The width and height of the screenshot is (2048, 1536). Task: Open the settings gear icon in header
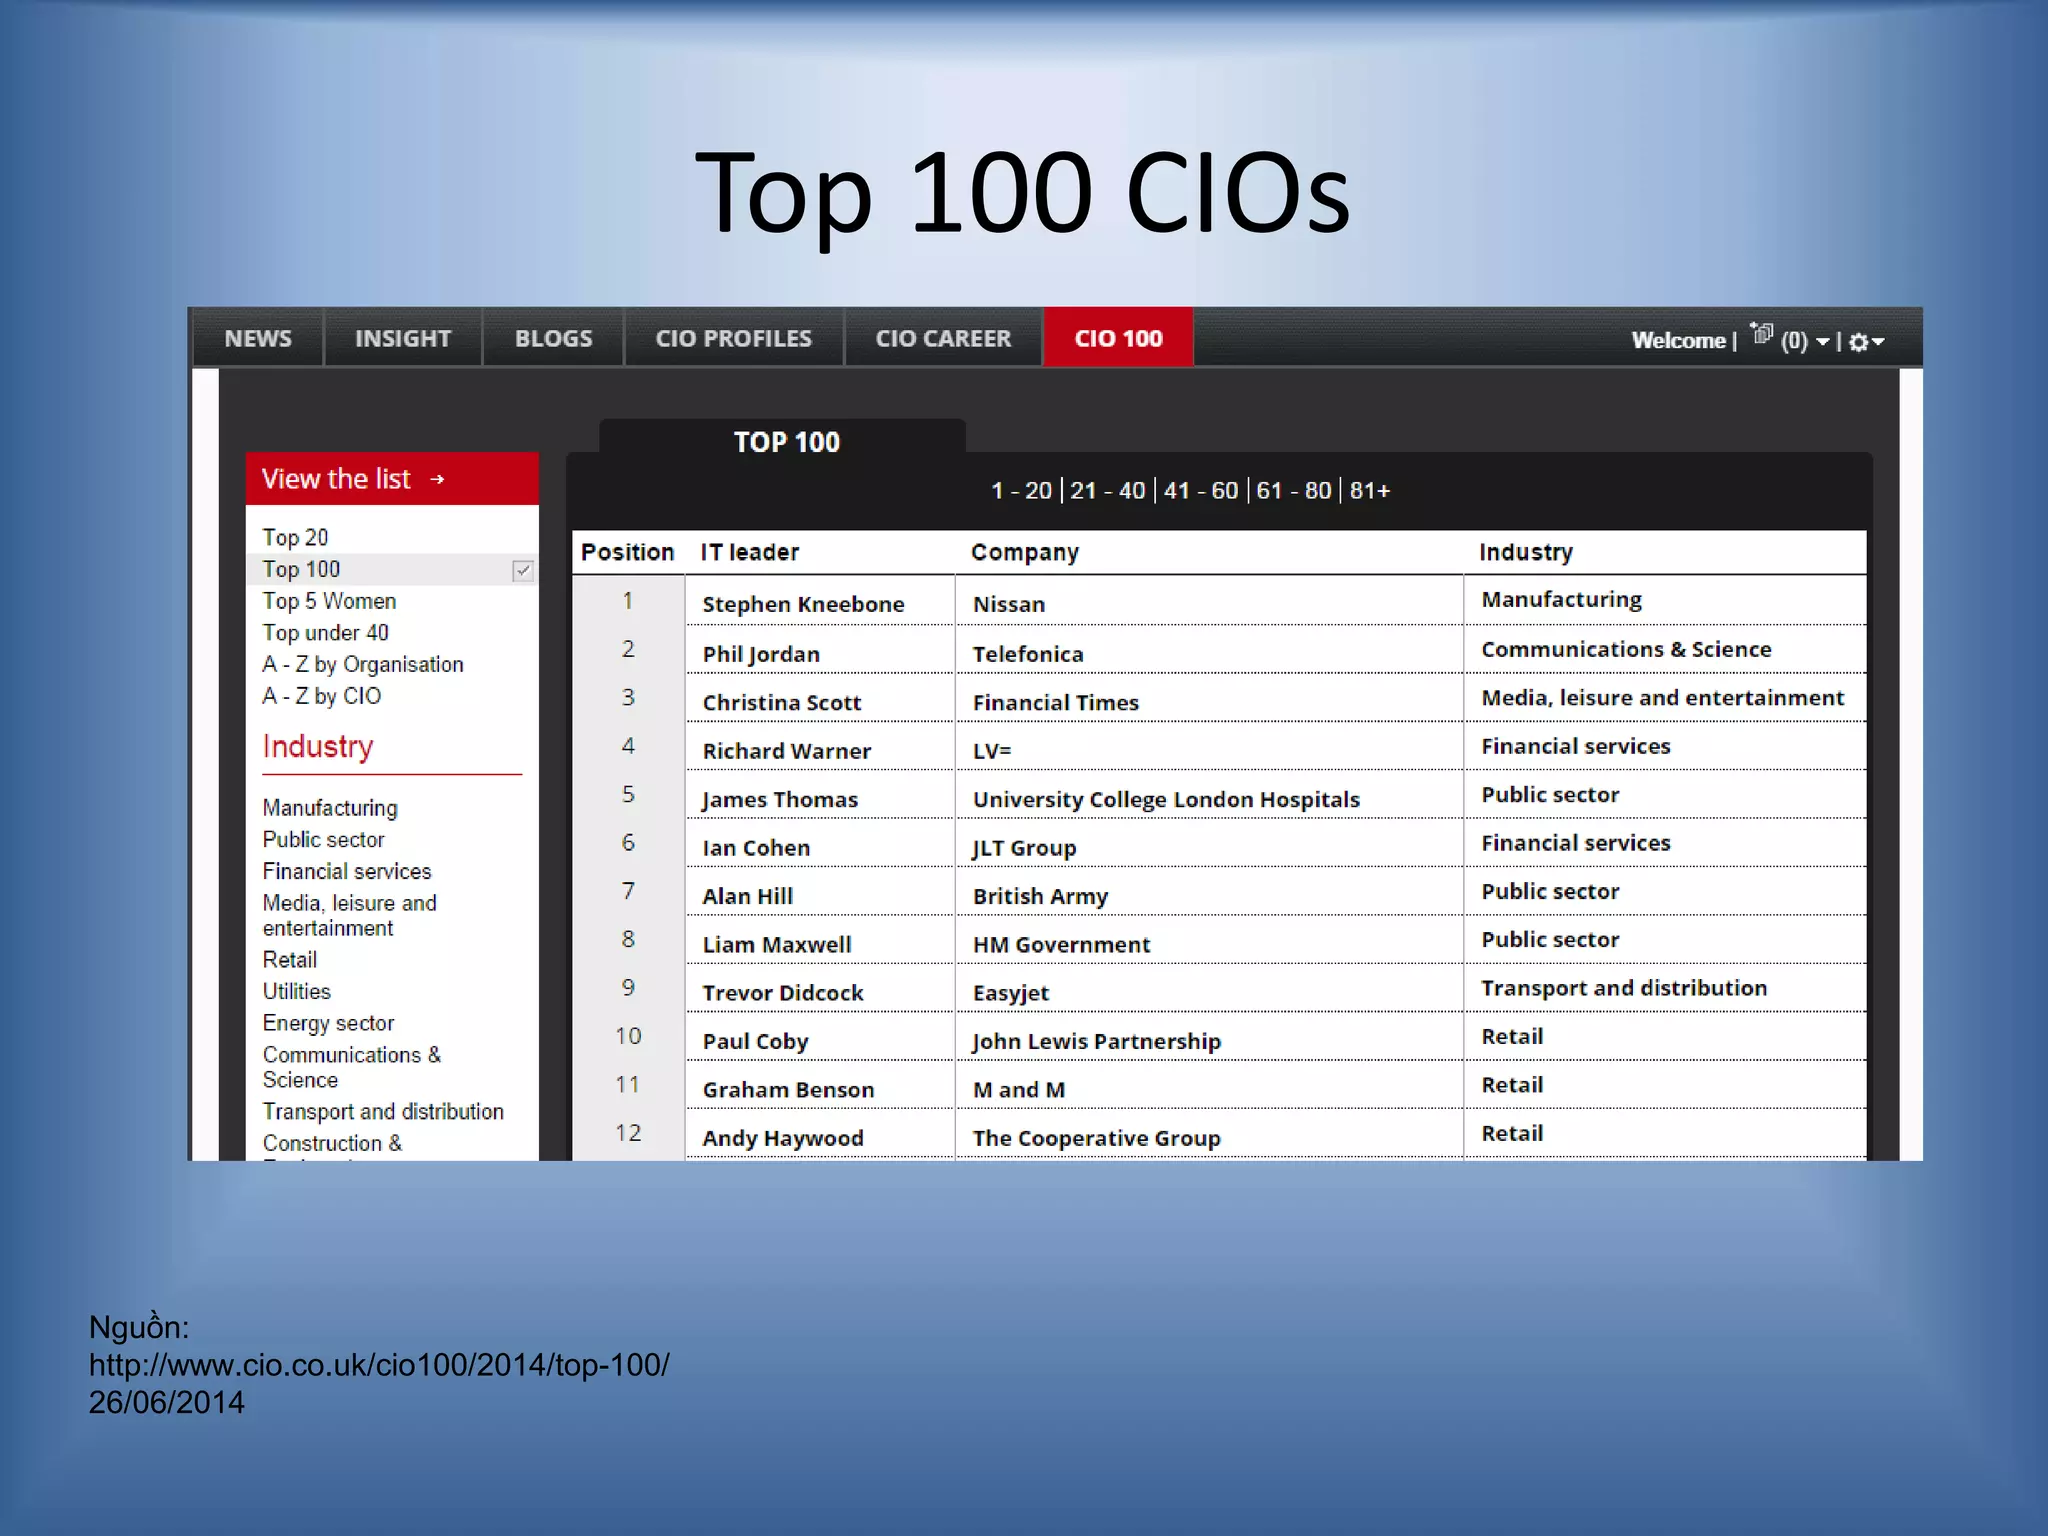pos(1858,342)
